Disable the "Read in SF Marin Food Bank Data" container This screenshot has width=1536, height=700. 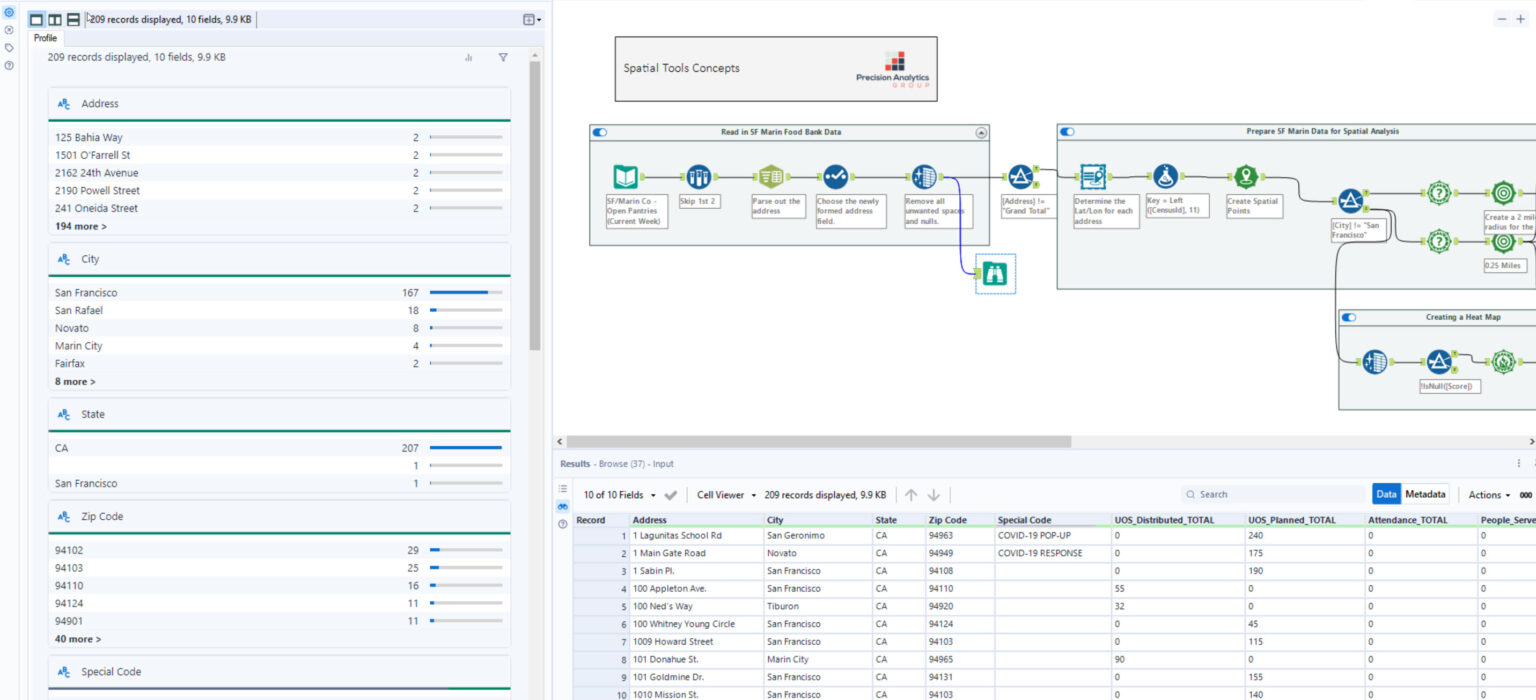pos(599,131)
